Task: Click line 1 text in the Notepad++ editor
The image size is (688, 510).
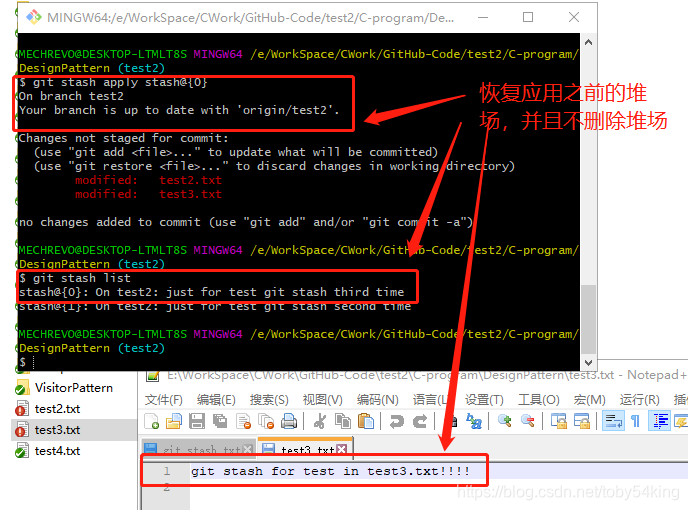Action: tap(330, 471)
